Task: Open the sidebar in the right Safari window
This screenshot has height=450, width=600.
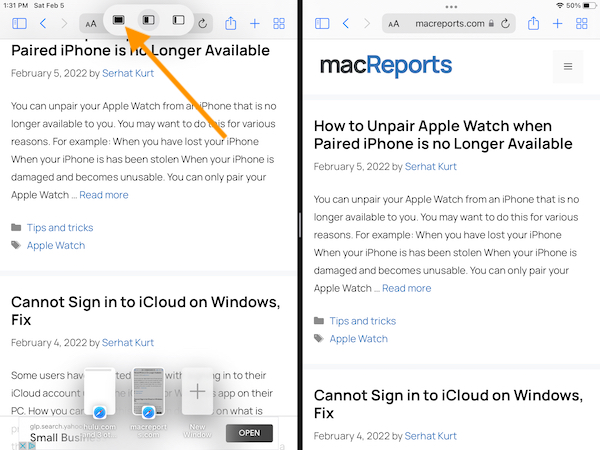Action: [x=322, y=24]
